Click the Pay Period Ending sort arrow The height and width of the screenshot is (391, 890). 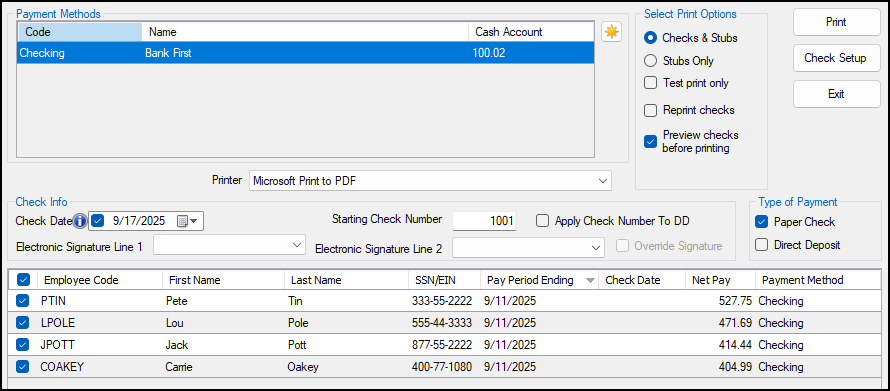(x=590, y=280)
